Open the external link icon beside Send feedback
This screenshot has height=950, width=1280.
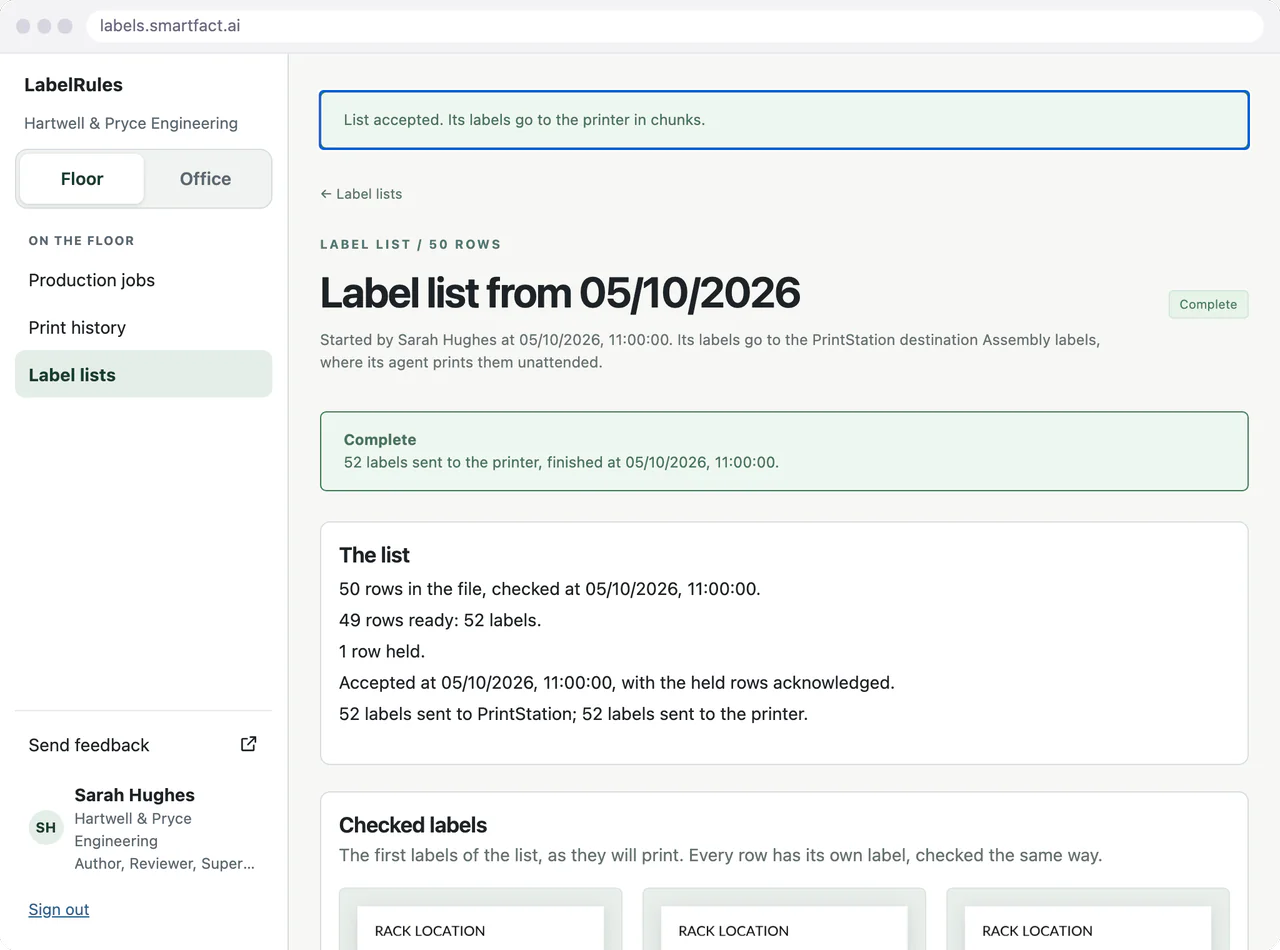[x=249, y=744]
